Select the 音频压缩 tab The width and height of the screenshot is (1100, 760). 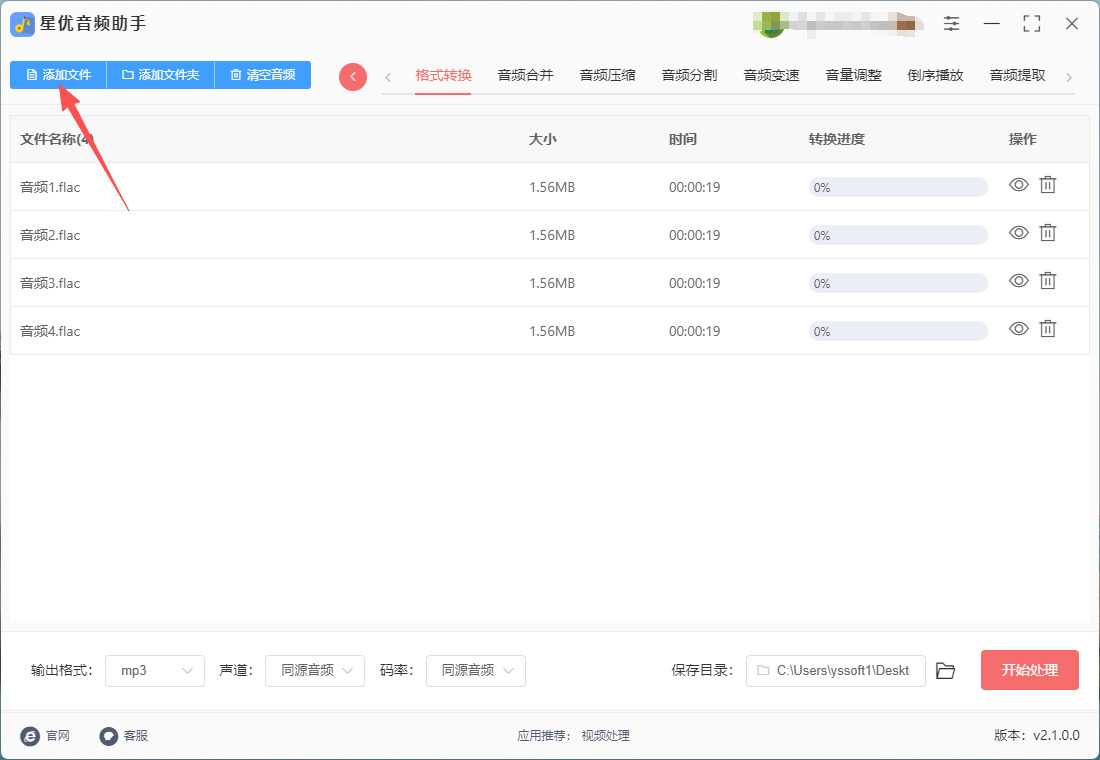point(607,75)
